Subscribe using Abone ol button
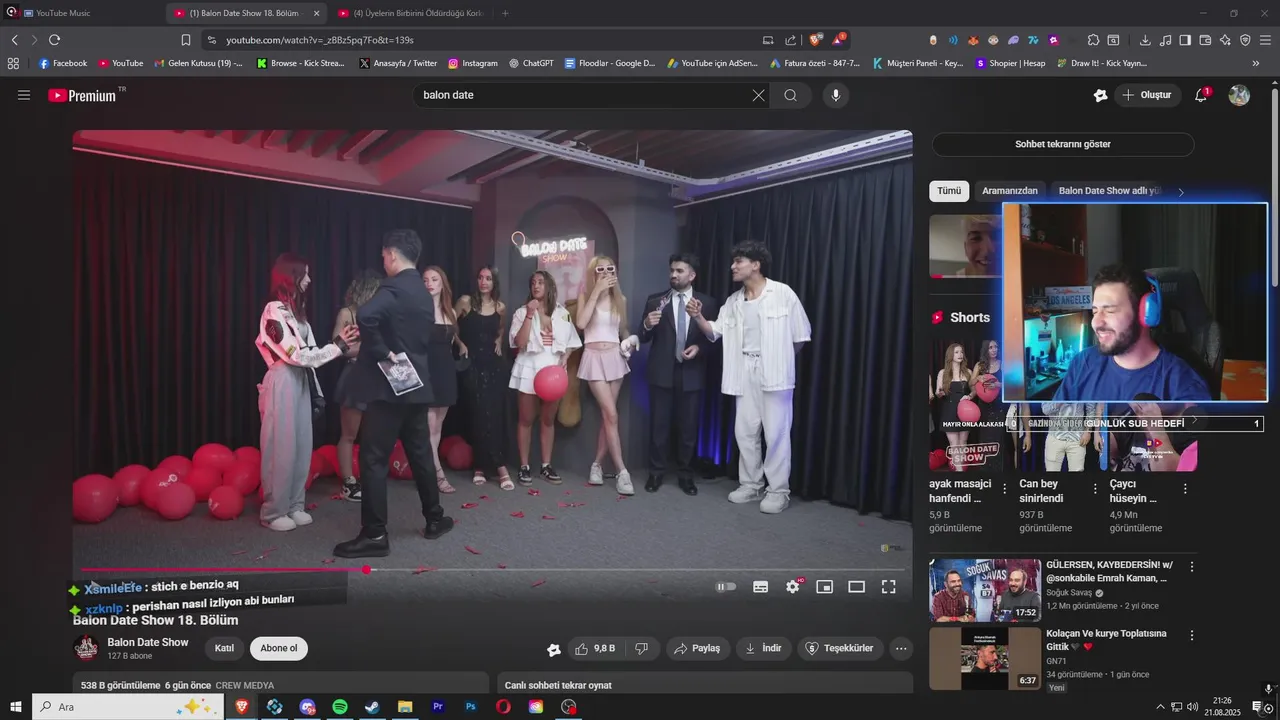Image resolution: width=1280 pixels, height=720 pixels. coord(279,648)
